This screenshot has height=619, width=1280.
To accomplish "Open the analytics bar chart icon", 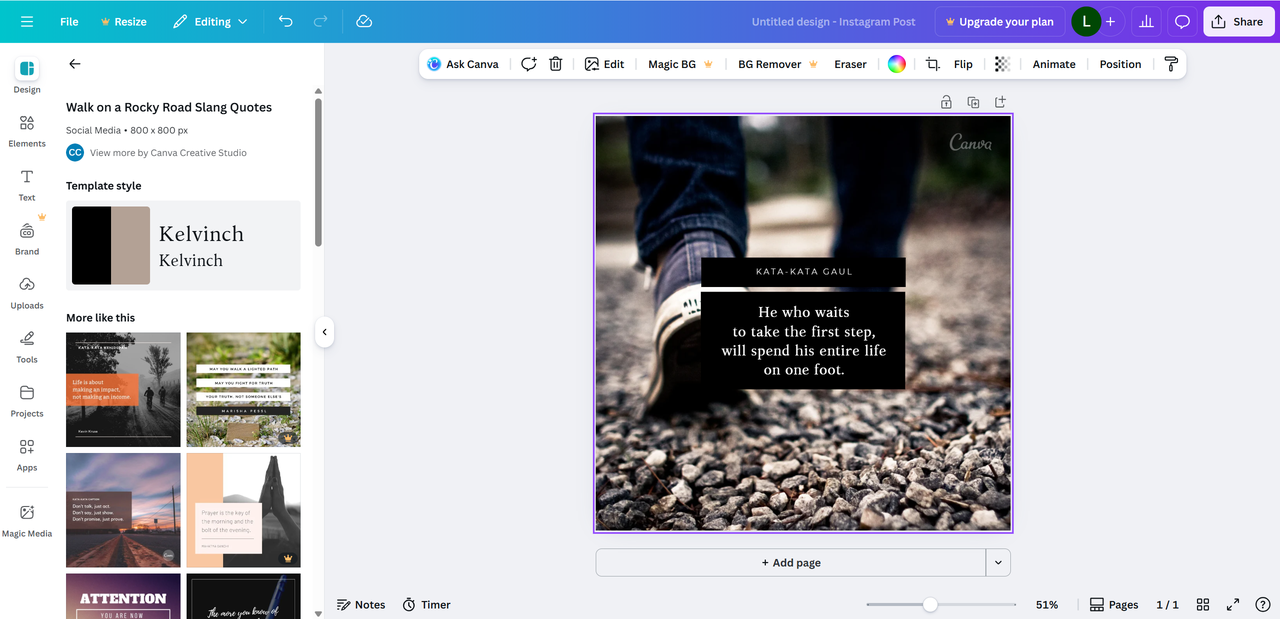I will coord(1146,21).
